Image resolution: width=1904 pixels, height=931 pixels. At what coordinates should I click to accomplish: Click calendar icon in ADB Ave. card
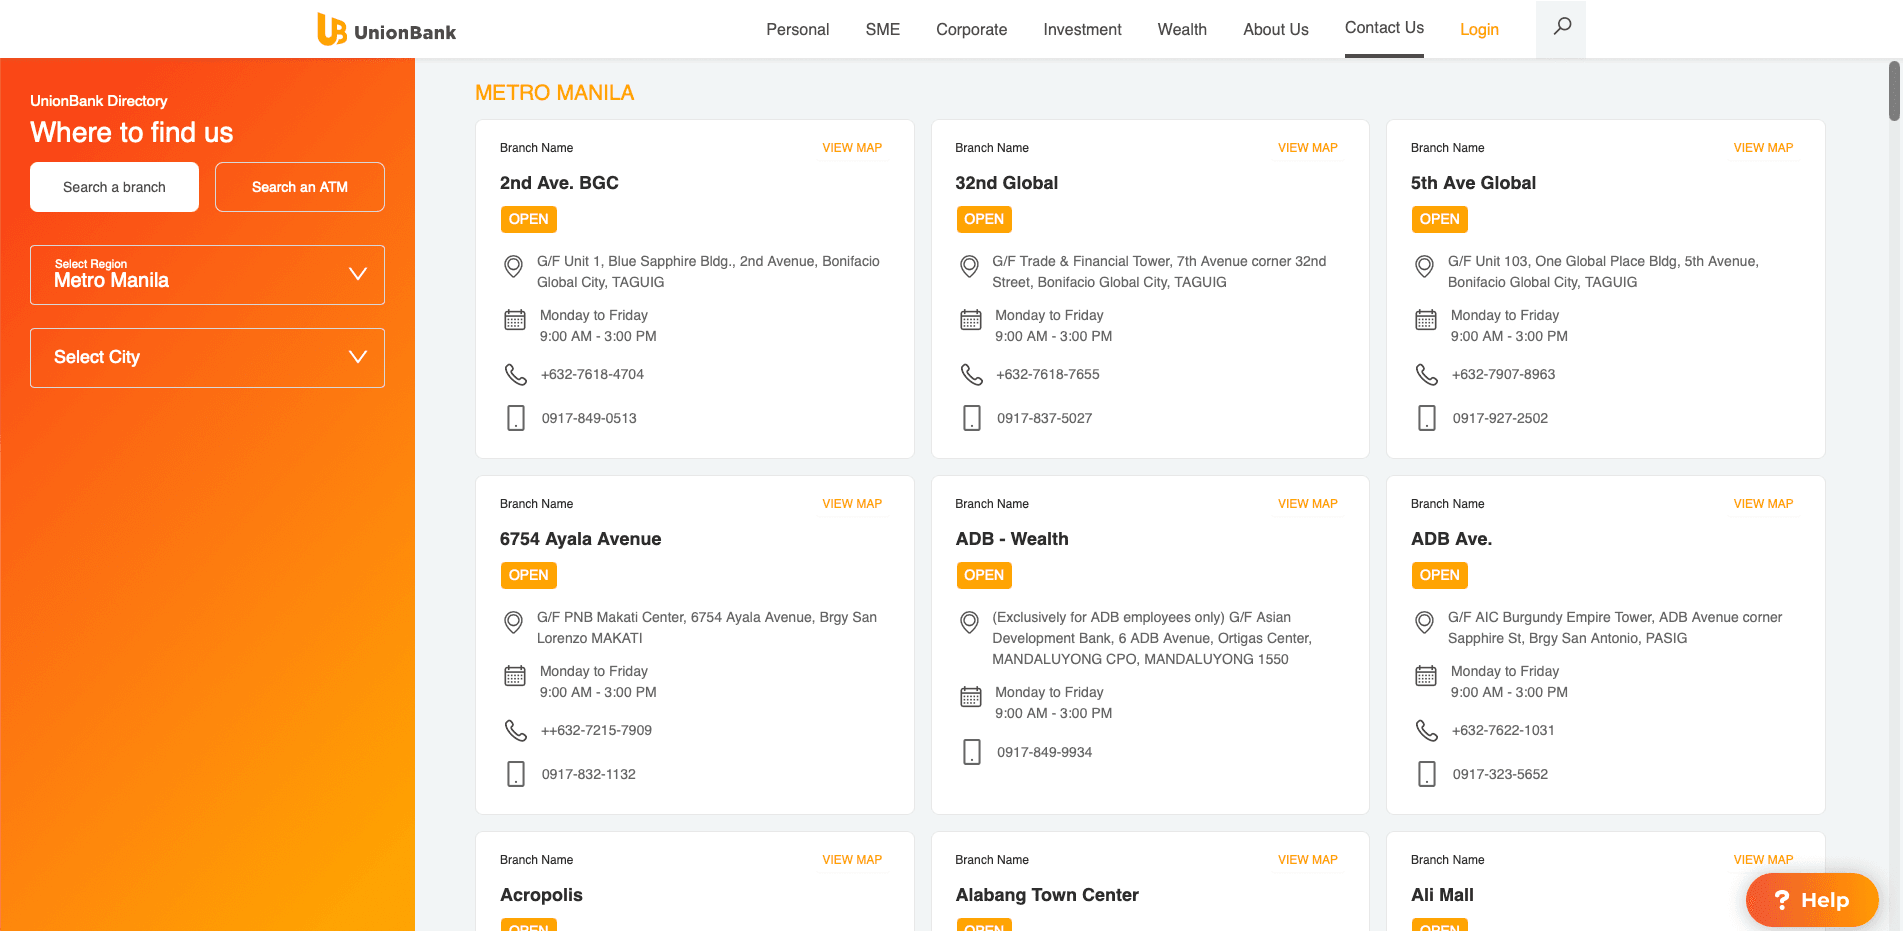tap(1426, 676)
